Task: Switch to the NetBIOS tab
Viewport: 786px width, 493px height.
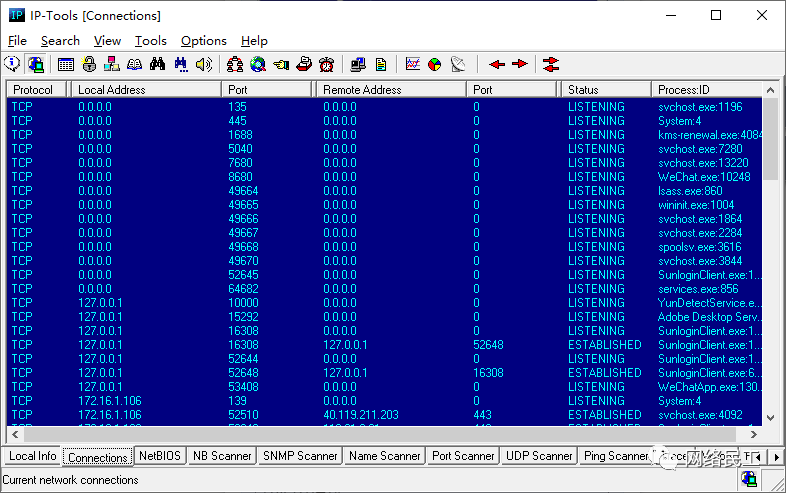Action: pyautogui.click(x=160, y=456)
